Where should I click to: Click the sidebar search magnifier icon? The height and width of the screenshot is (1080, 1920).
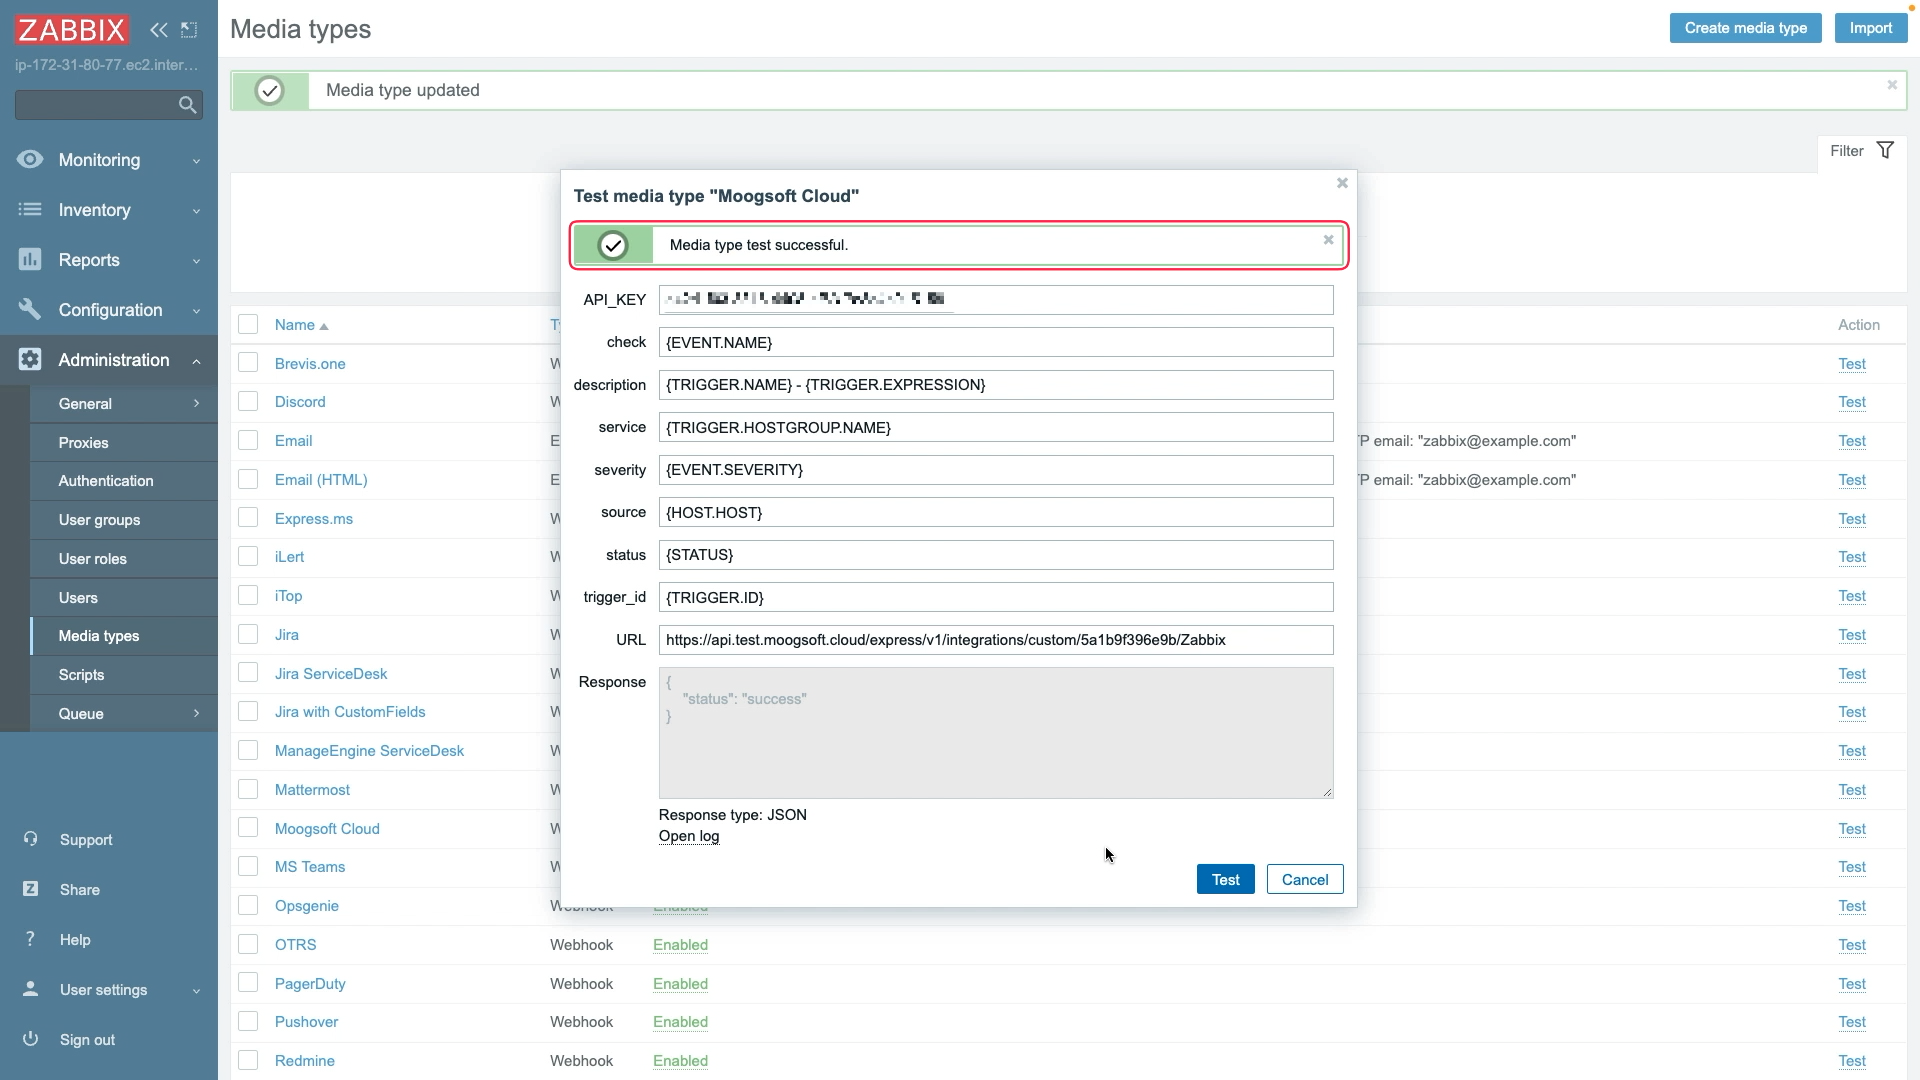(187, 105)
